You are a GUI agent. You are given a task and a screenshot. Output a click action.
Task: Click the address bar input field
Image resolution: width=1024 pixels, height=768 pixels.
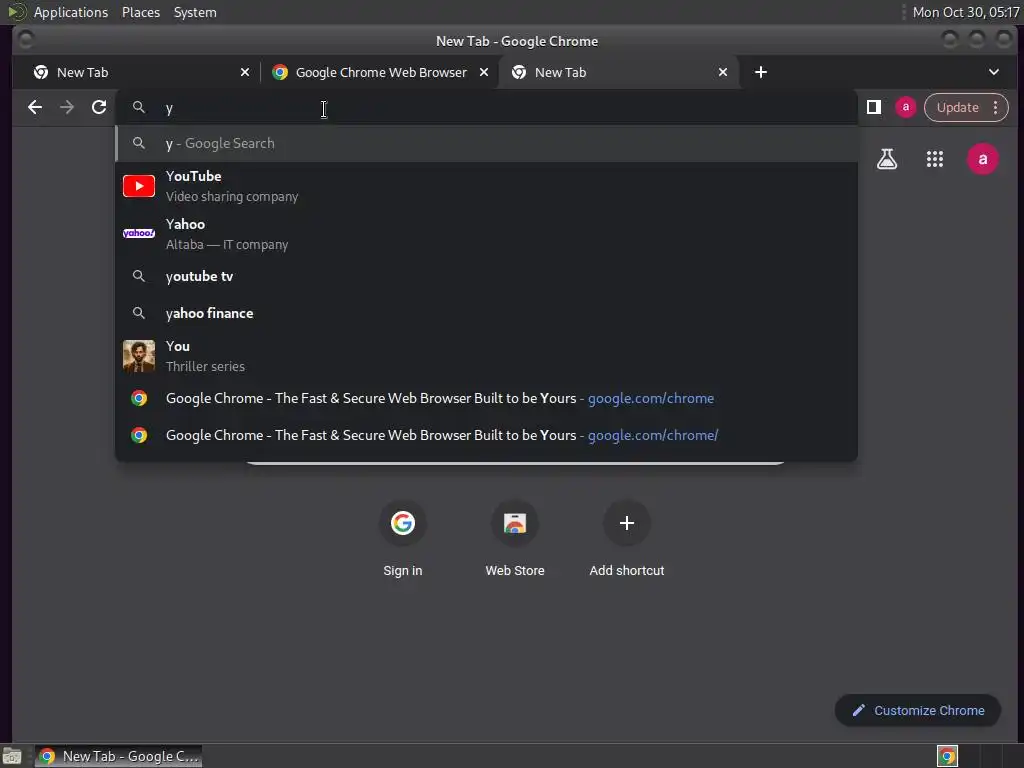coord(487,108)
